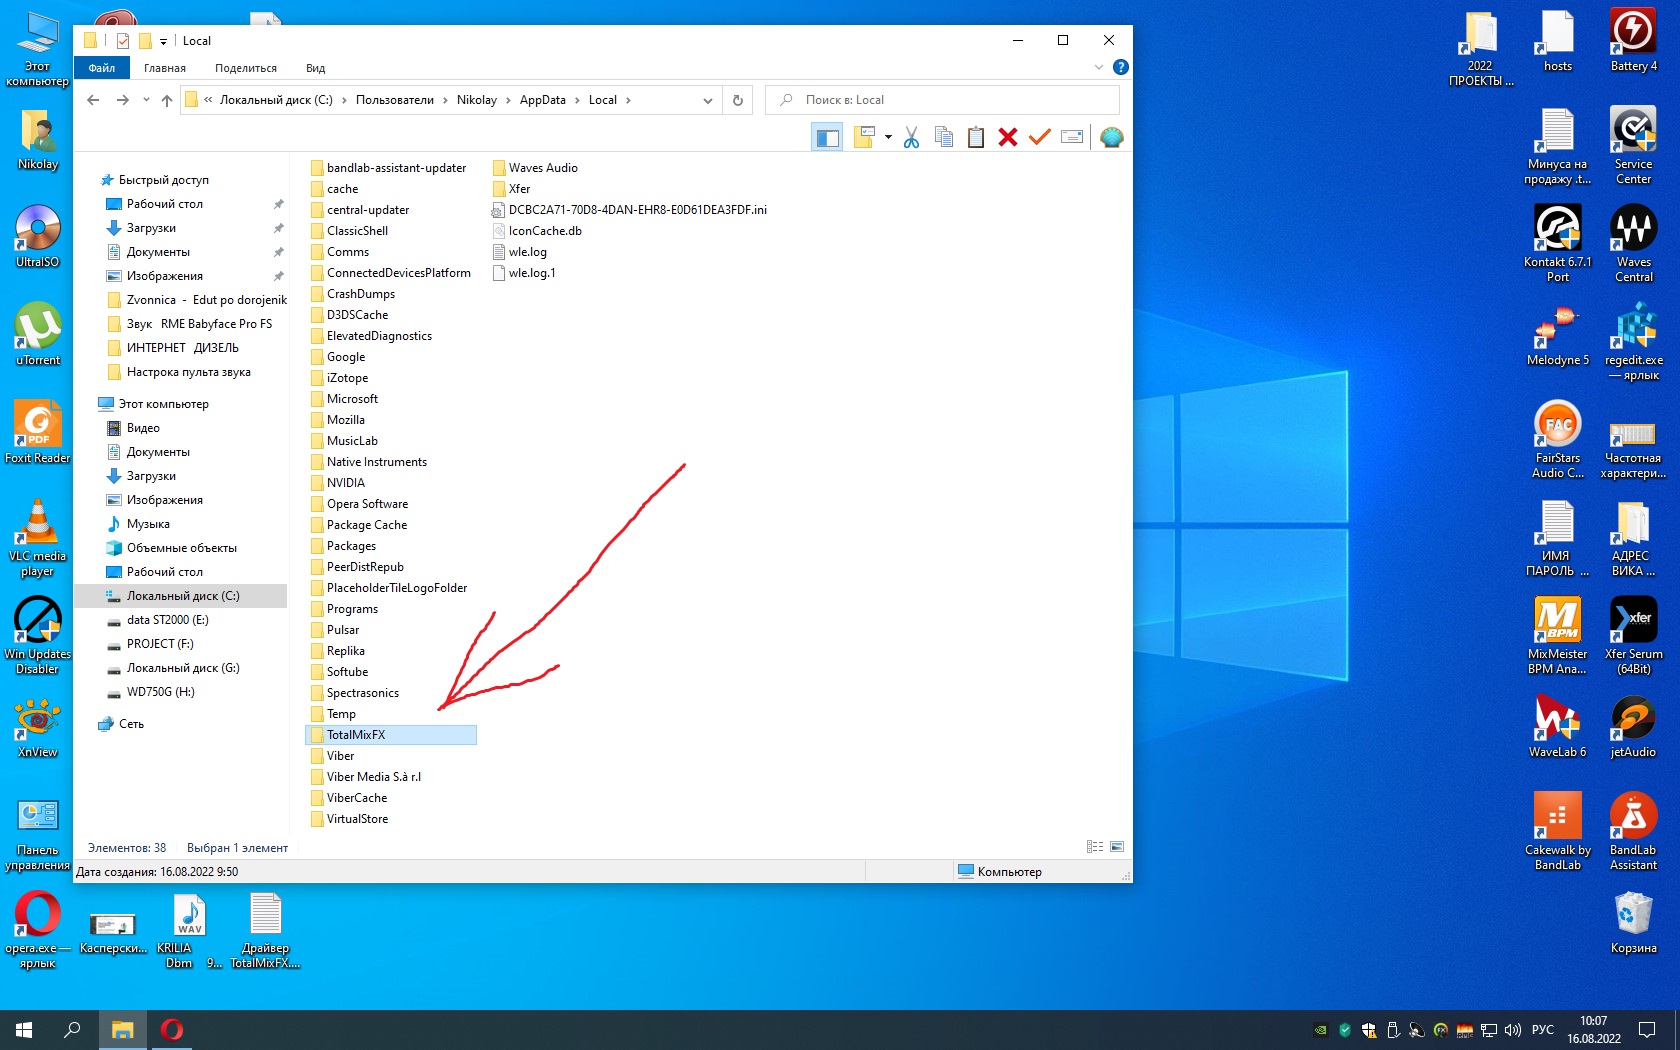Screen dimensions: 1680x1050
Task: Click the AppData breadcrumb in the address bar
Action: tap(543, 100)
